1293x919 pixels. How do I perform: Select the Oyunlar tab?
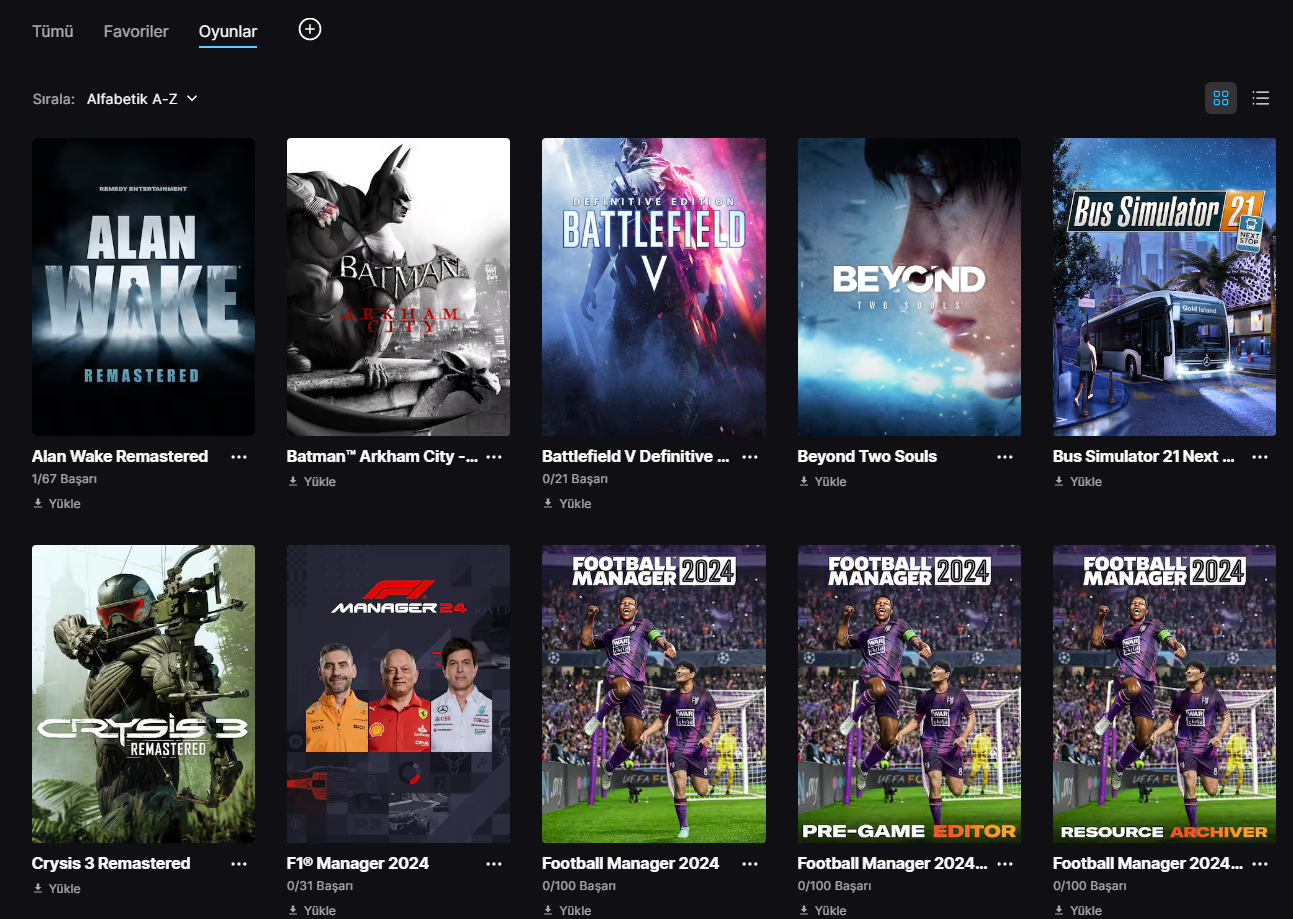[228, 32]
